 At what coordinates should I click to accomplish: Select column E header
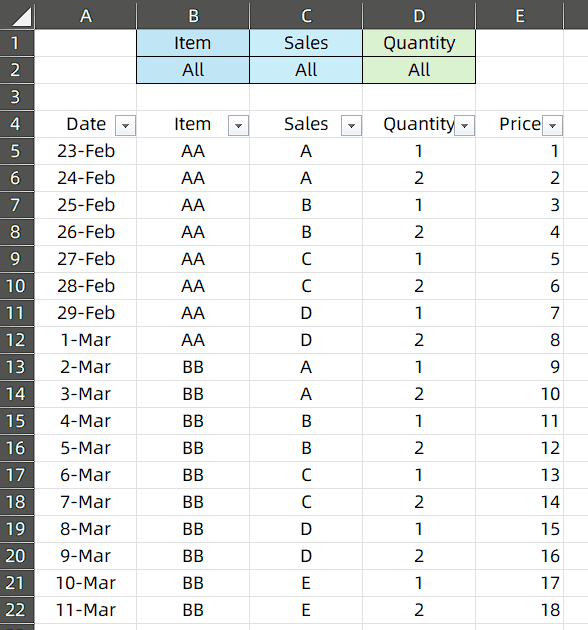[x=520, y=16]
